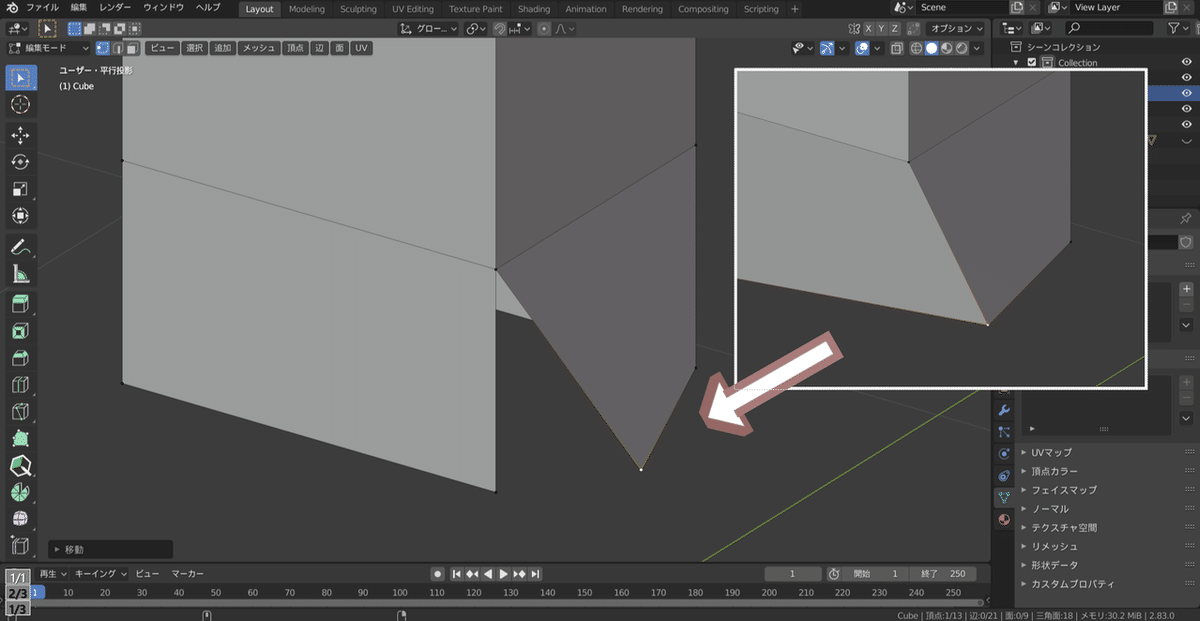Select the Bevel tool
1200x621 pixels.
[x=21, y=357]
